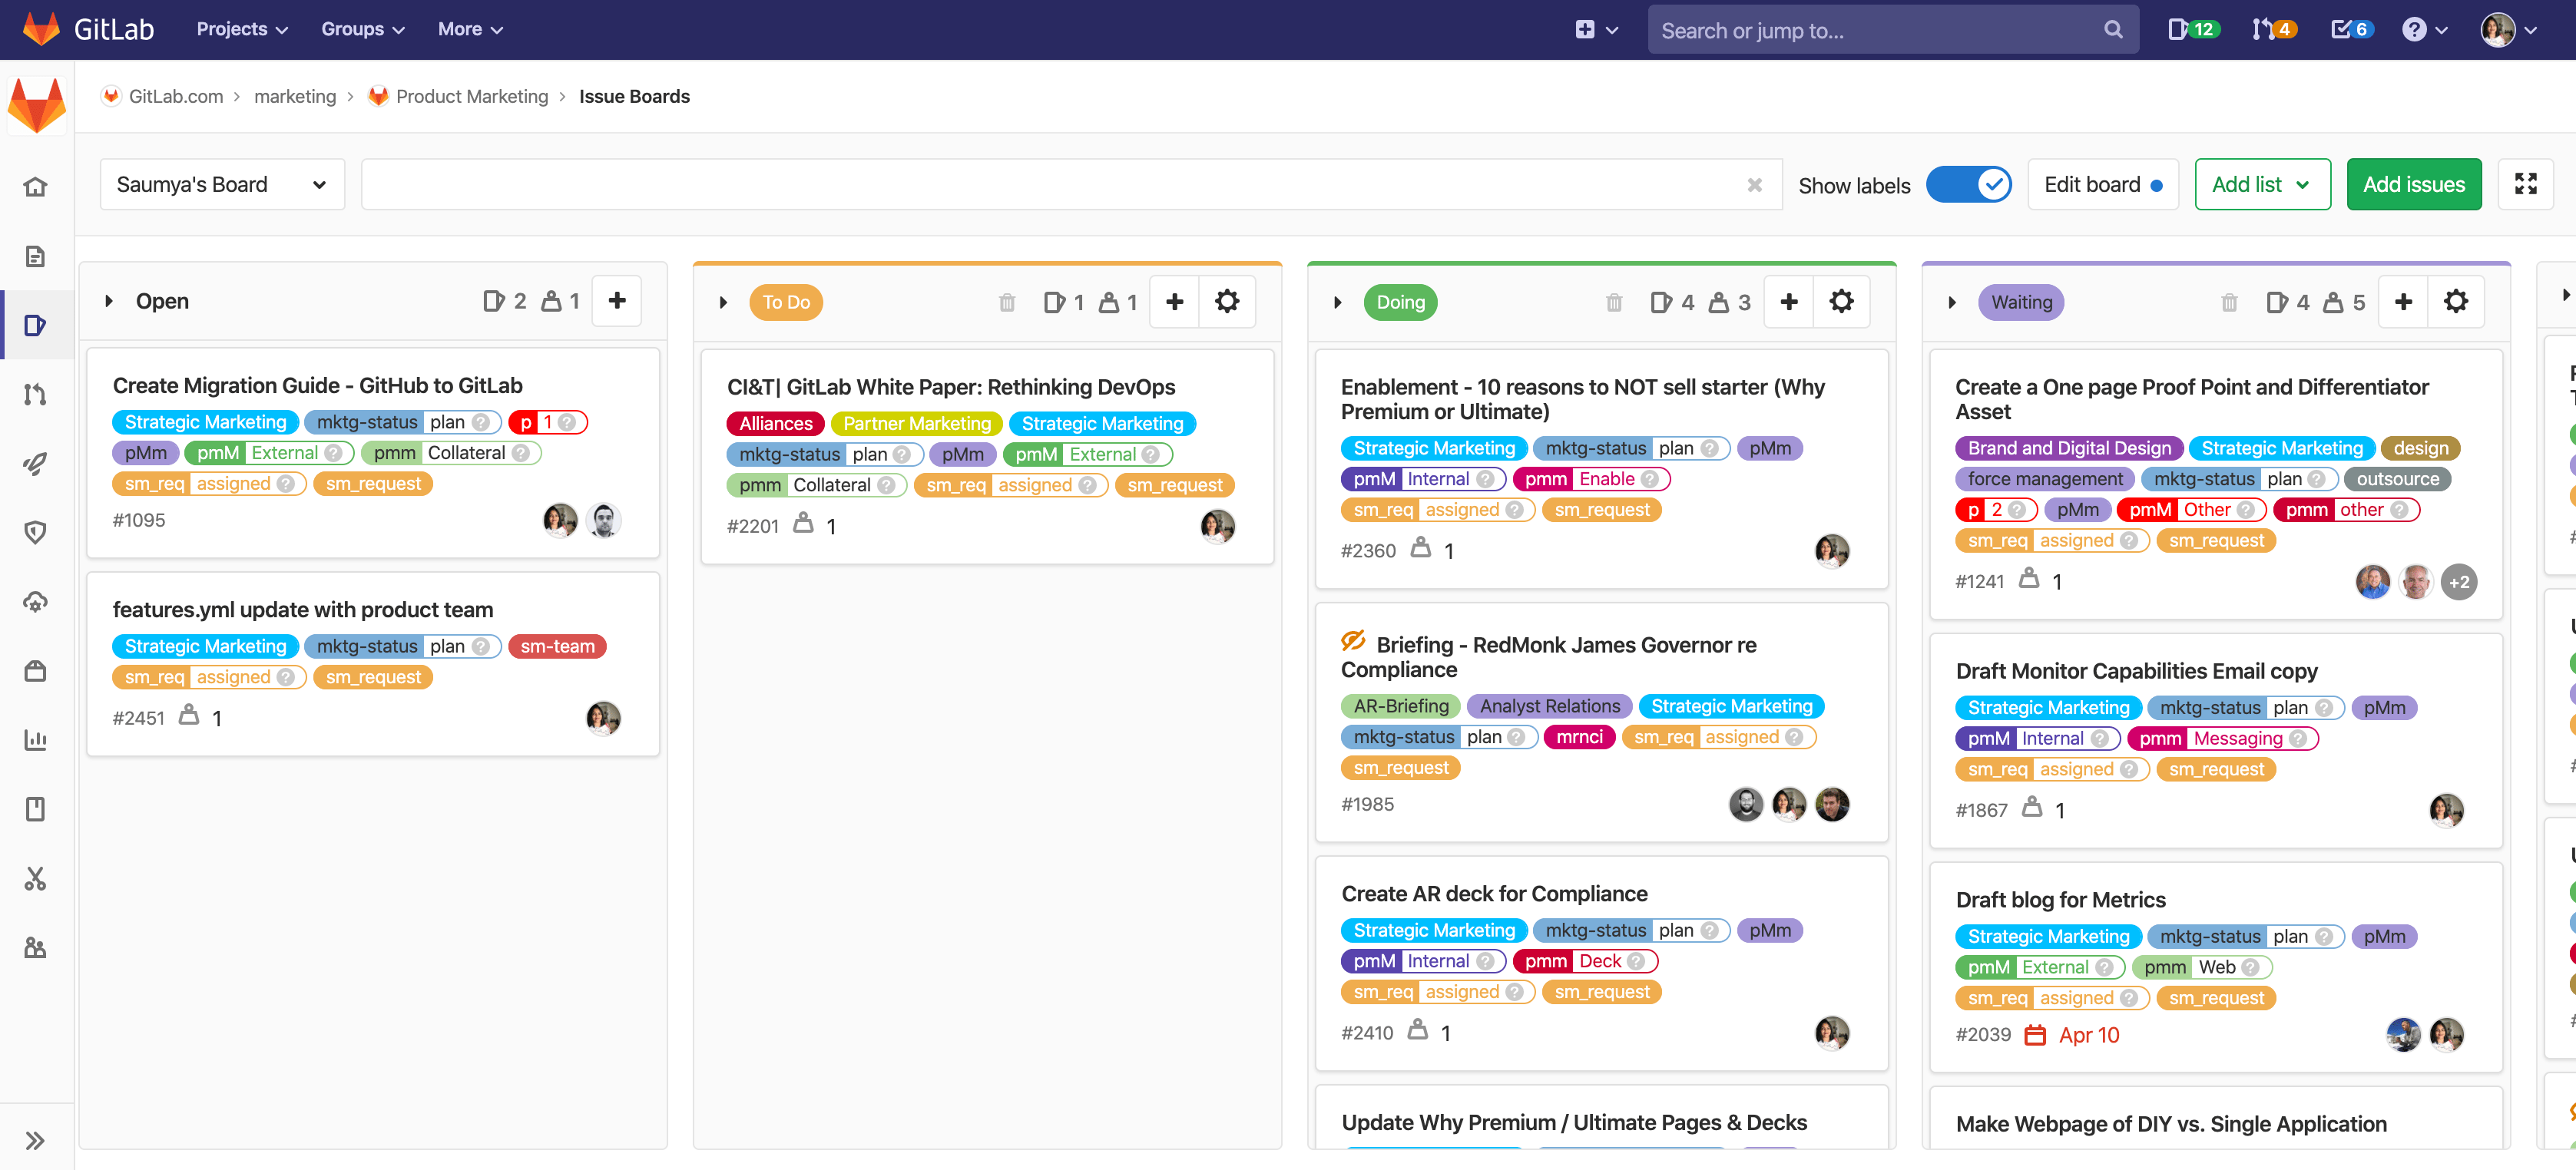Screen dimensions: 2576x1170
Task: Clear the filter bar with X
Action: (x=1754, y=185)
